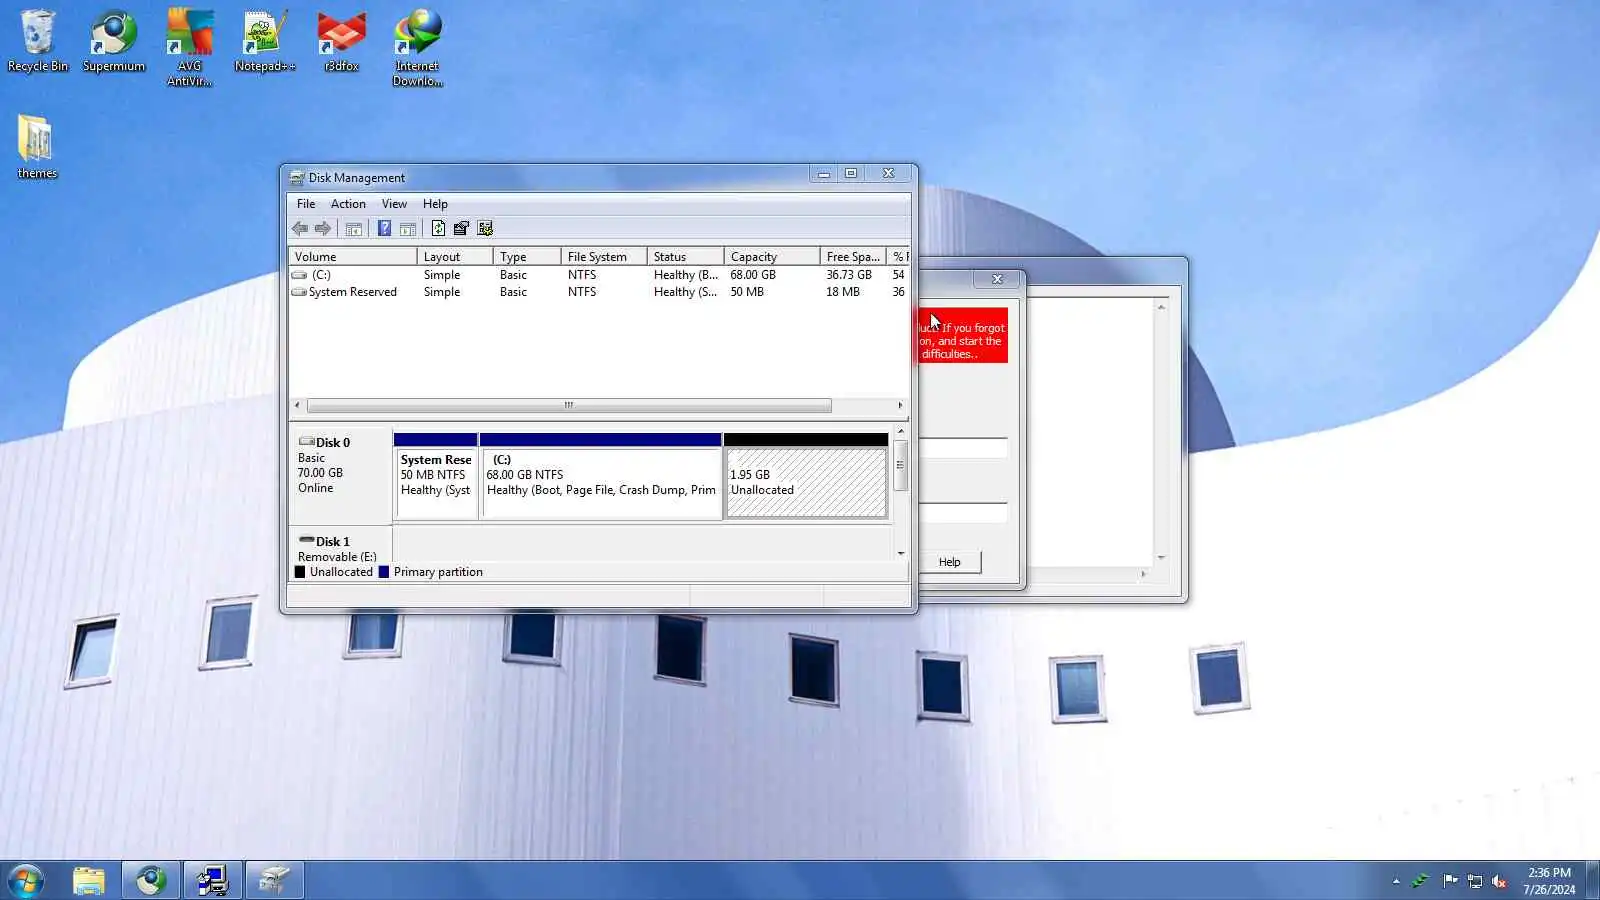The image size is (1600, 900).
Task: Click the down arrow of disk pane scrollbar
Action: point(901,553)
